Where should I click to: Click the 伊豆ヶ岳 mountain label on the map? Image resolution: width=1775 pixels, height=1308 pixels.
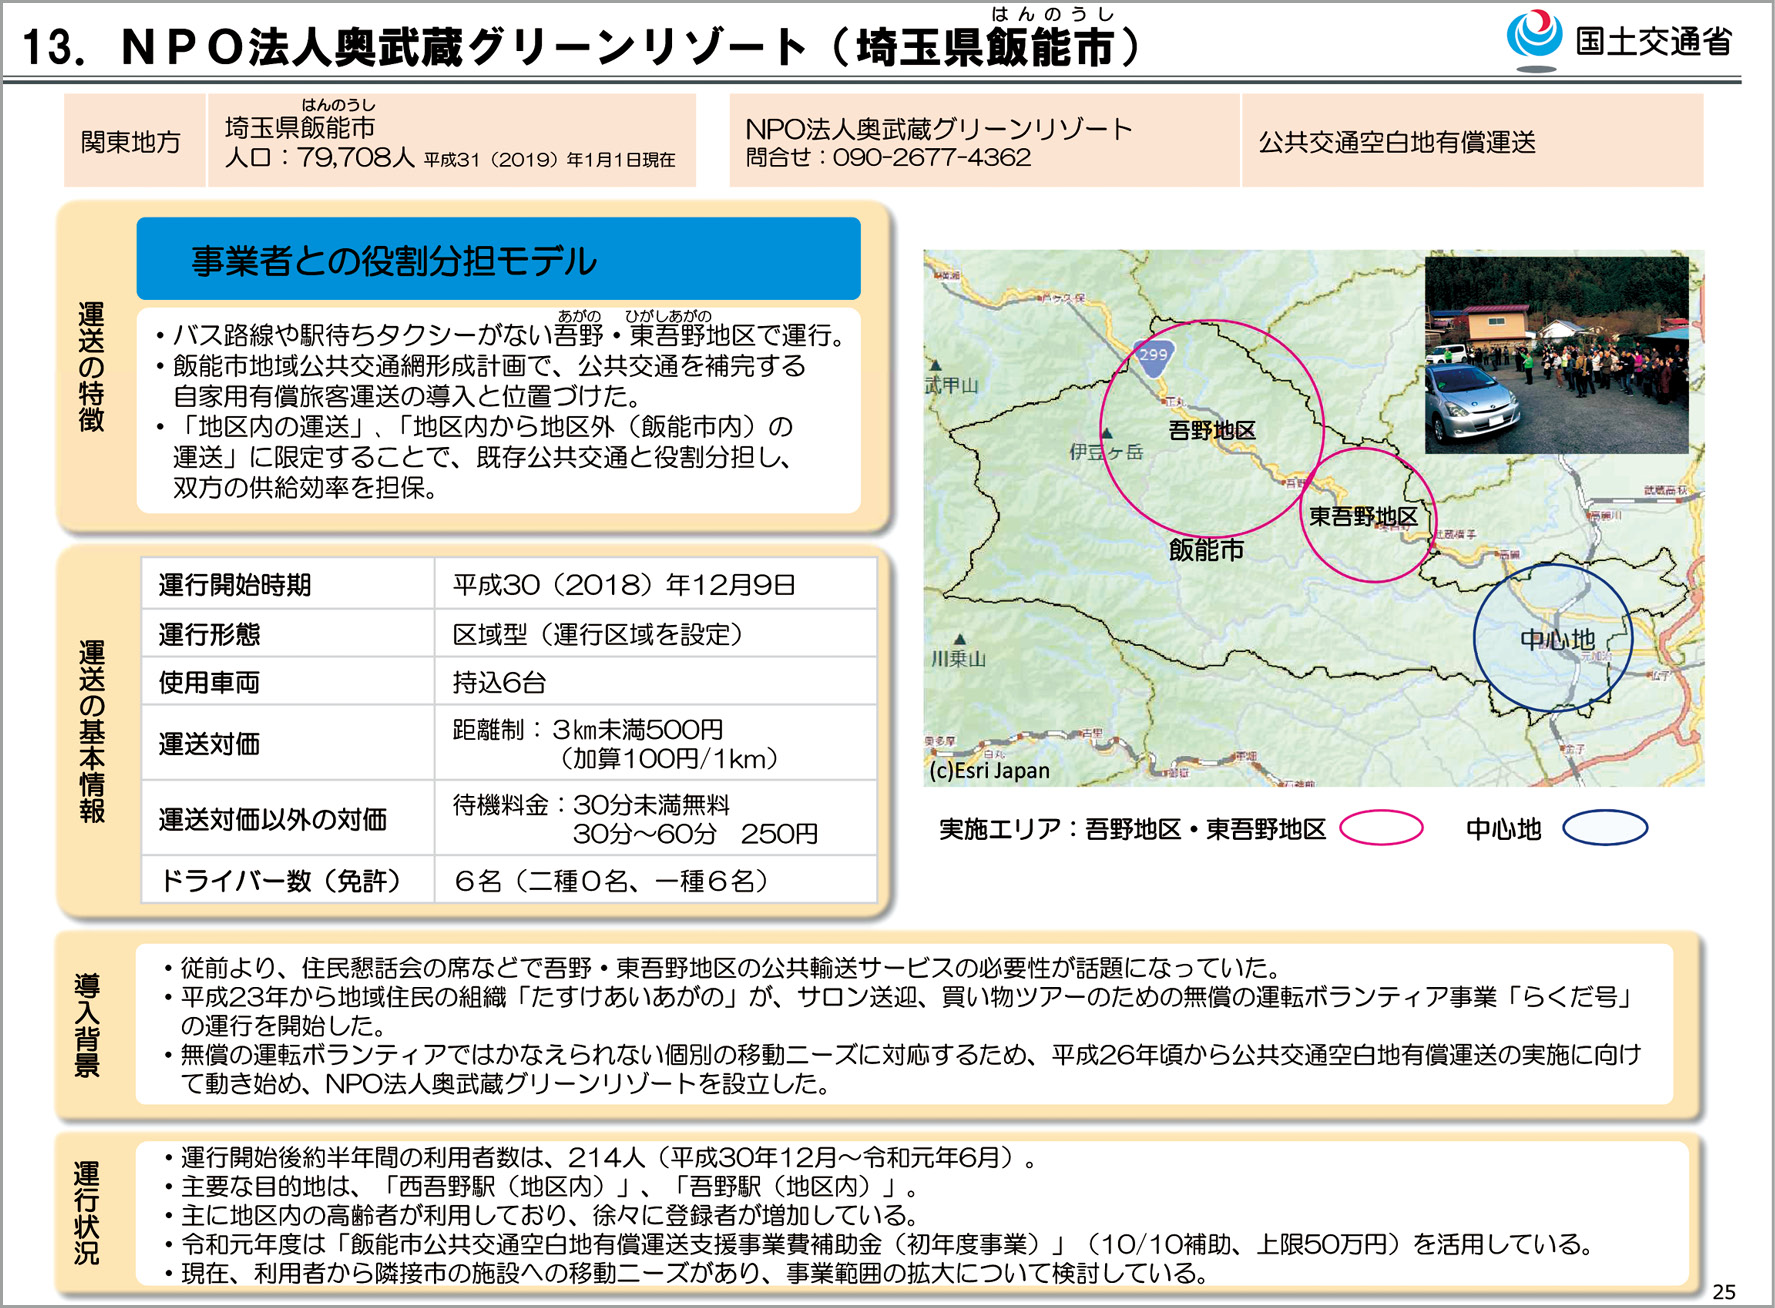[1106, 452]
